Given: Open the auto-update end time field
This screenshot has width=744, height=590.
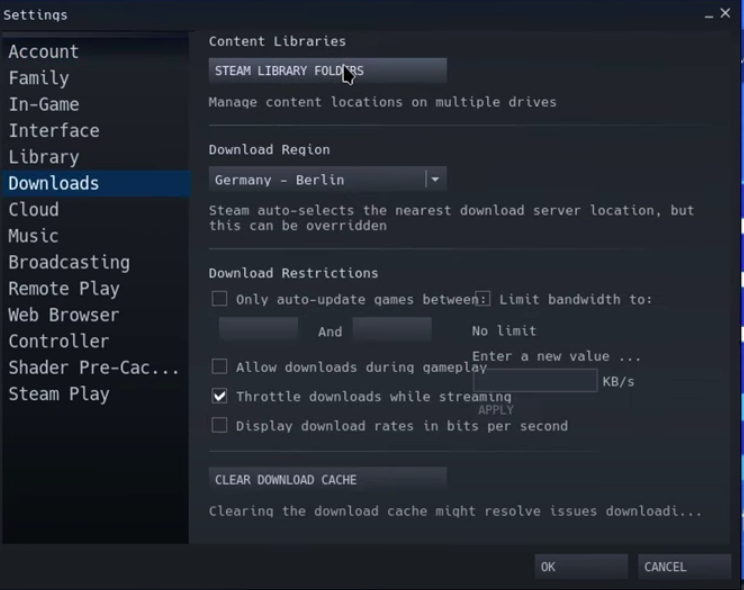Looking at the screenshot, I should pyautogui.click(x=392, y=330).
